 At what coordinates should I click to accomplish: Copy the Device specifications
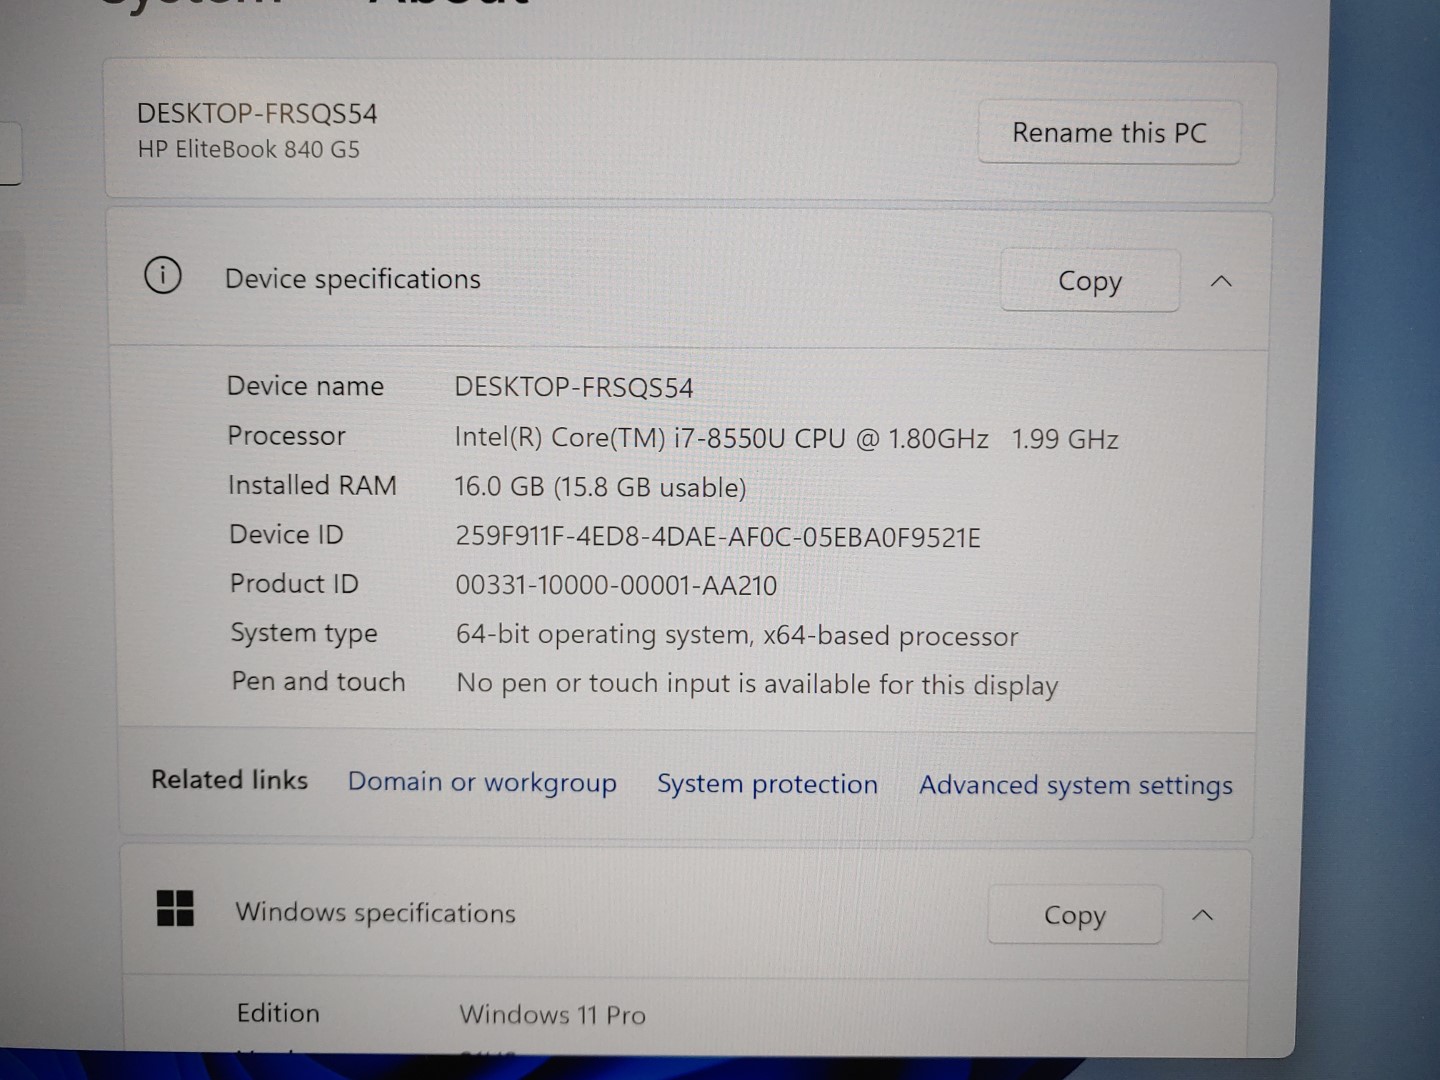click(1090, 281)
